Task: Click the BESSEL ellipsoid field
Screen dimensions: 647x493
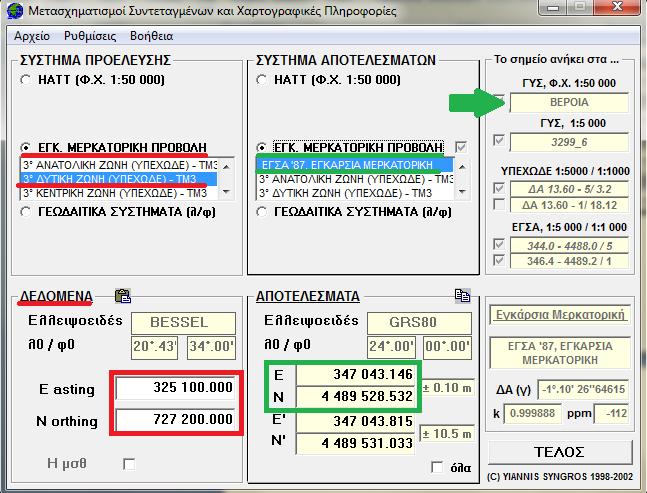Action: [183, 323]
